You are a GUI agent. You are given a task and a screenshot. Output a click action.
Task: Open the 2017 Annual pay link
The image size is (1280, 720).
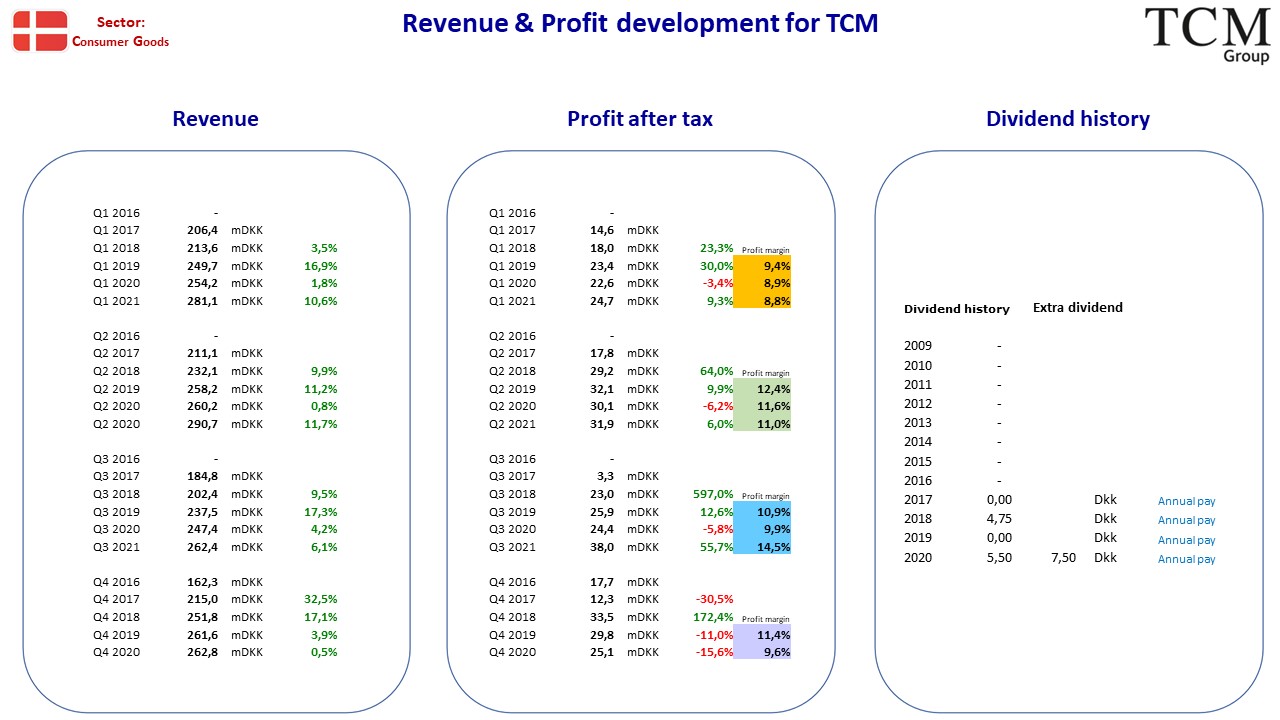click(x=1186, y=501)
